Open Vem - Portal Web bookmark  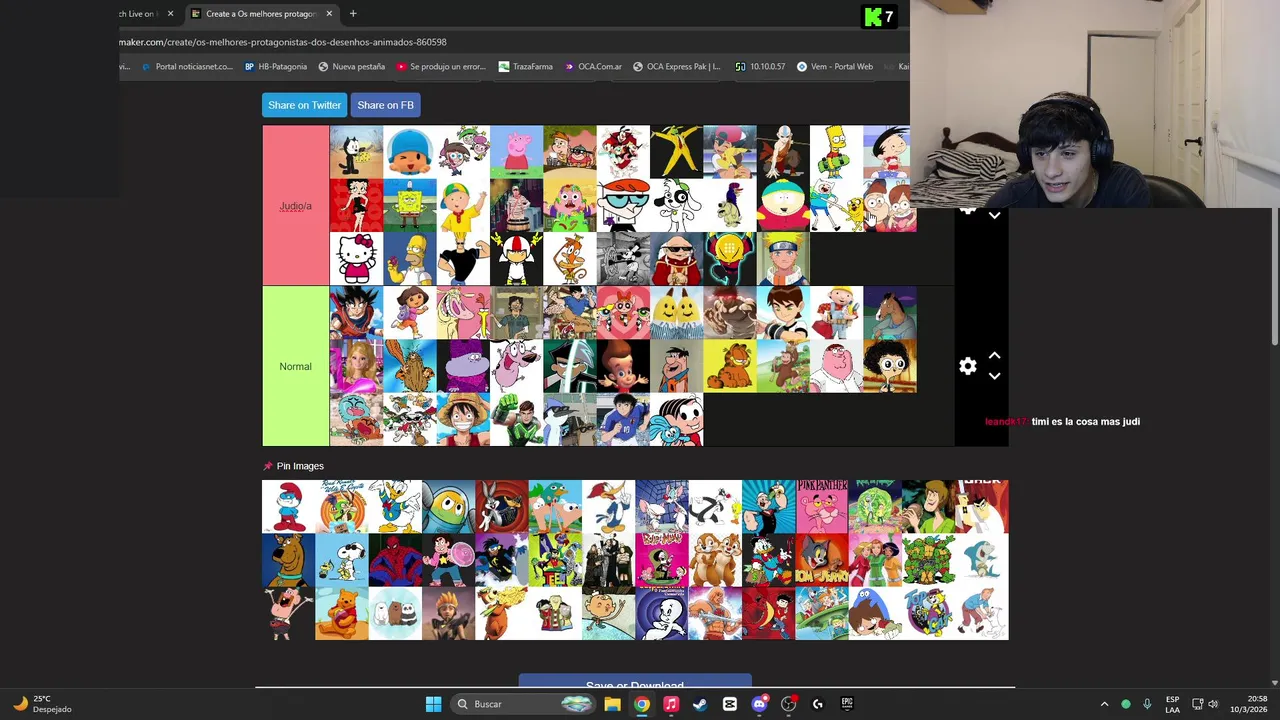[x=835, y=67]
